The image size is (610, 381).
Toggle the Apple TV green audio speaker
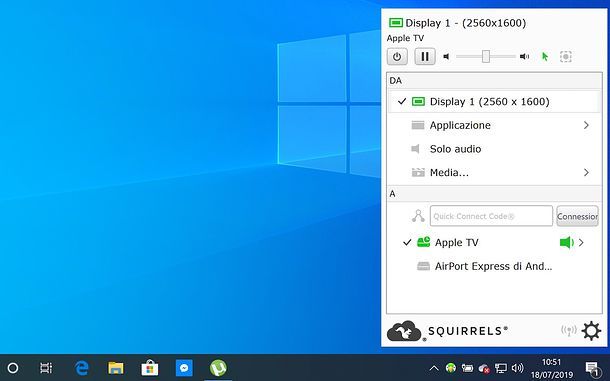click(566, 242)
